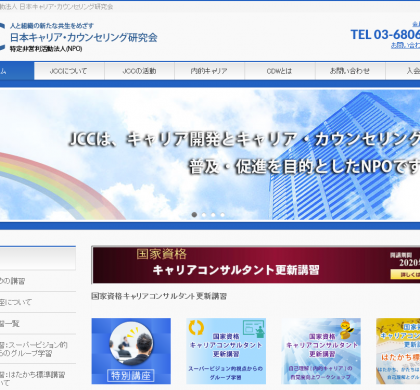
Task: Switch to the third carousel slide dot
Action: coord(213,215)
